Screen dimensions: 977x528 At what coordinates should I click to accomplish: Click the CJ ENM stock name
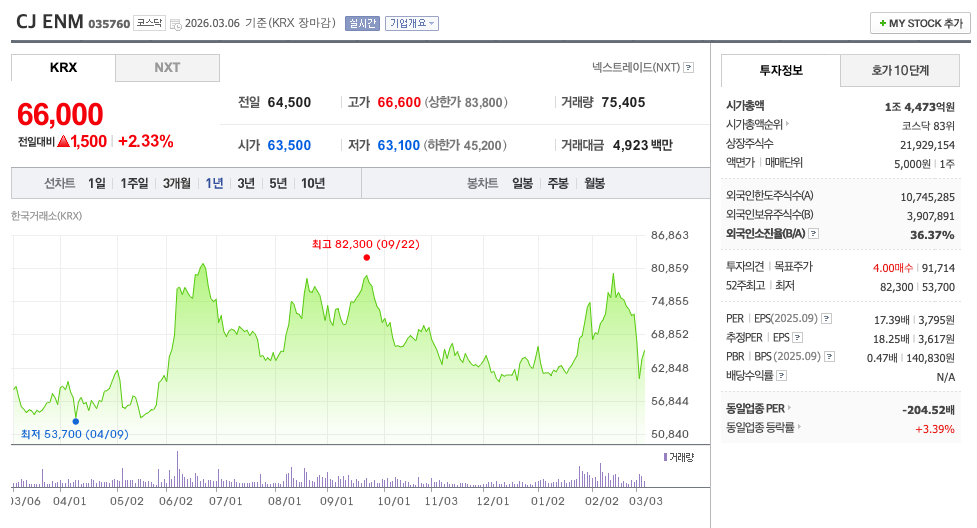point(50,22)
